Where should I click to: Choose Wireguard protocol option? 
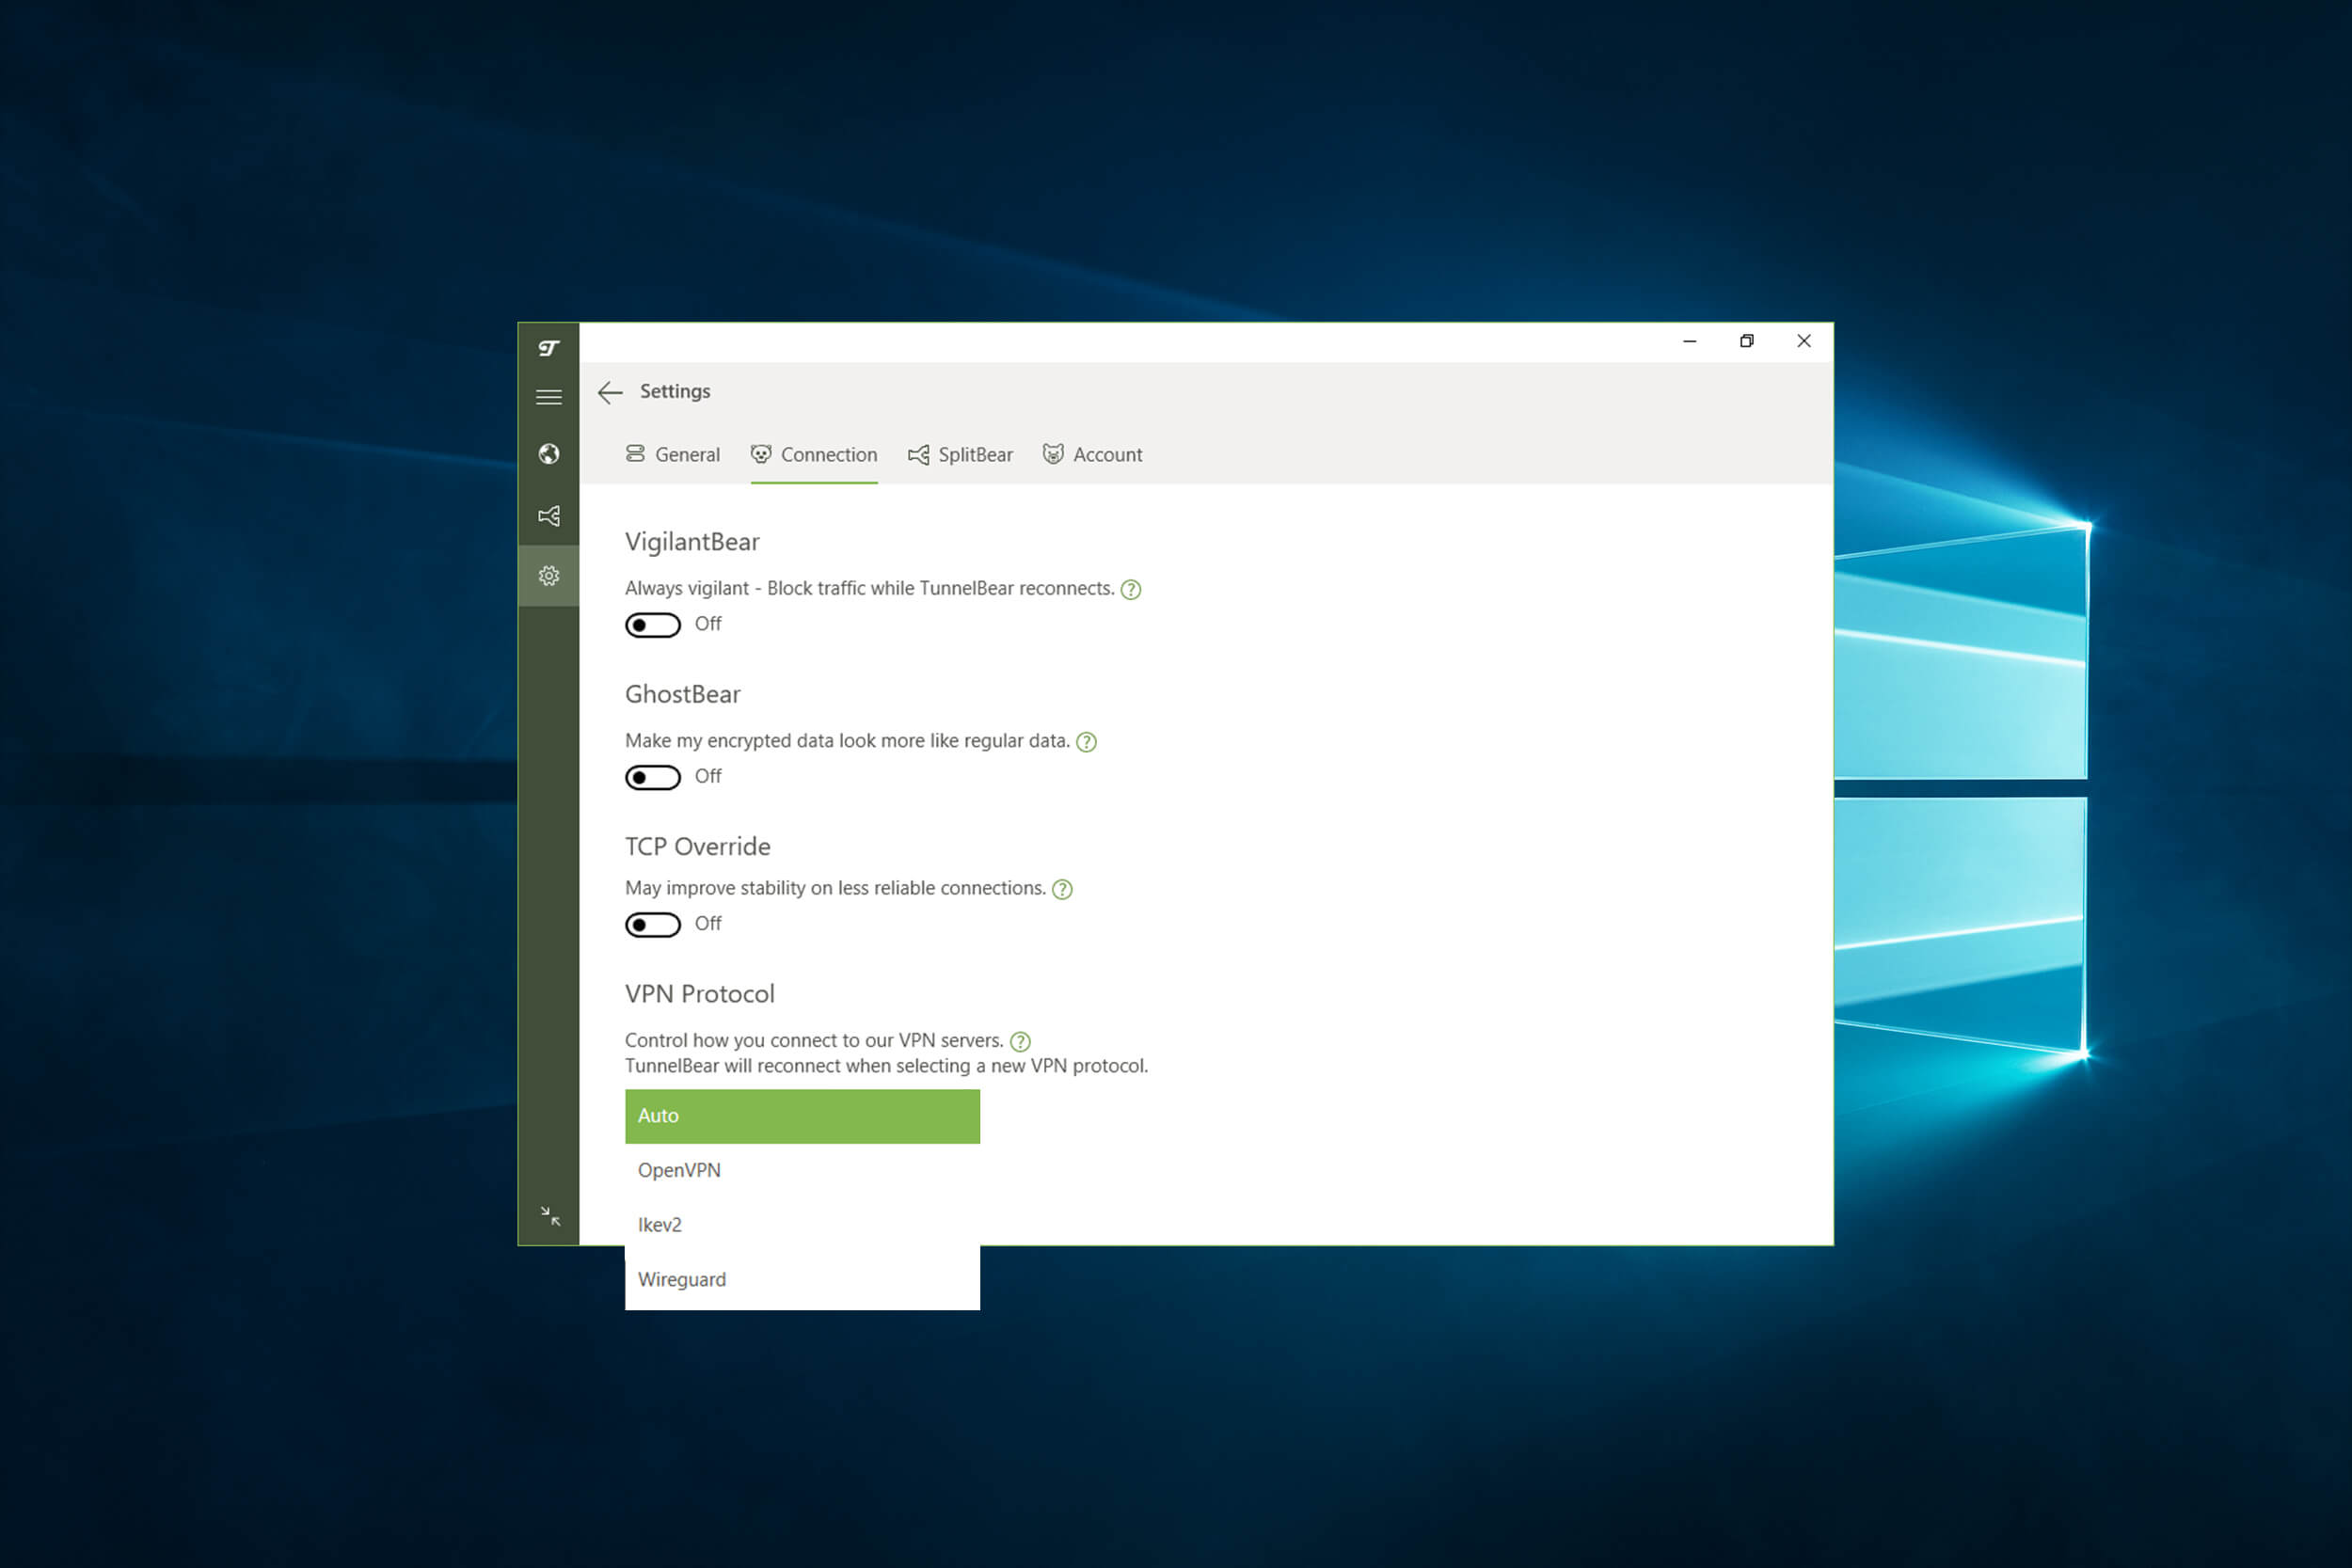pyautogui.click(x=802, y=1280)
